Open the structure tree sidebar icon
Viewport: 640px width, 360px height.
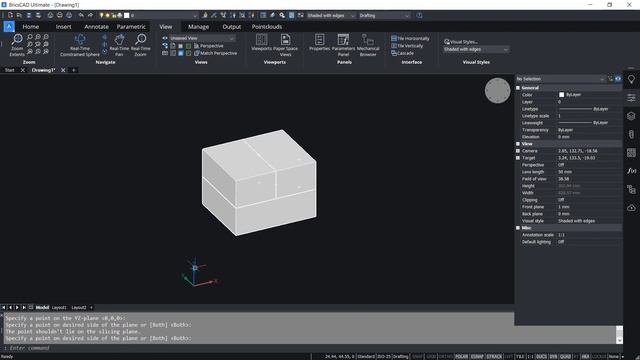(x=631, y=189)
